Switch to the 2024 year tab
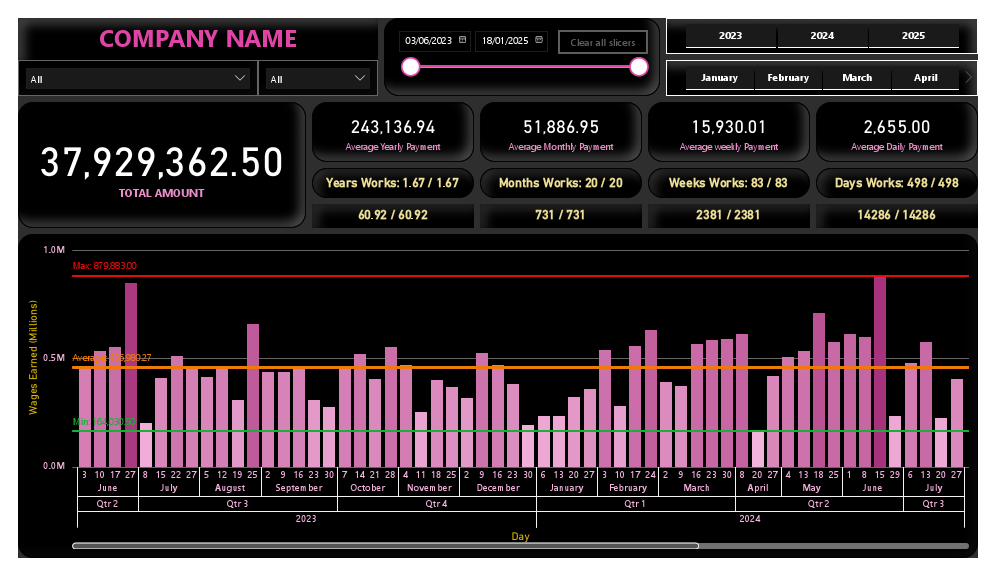Screen dimensions: 996x576 pyautogui.click(x=821, y=36)
